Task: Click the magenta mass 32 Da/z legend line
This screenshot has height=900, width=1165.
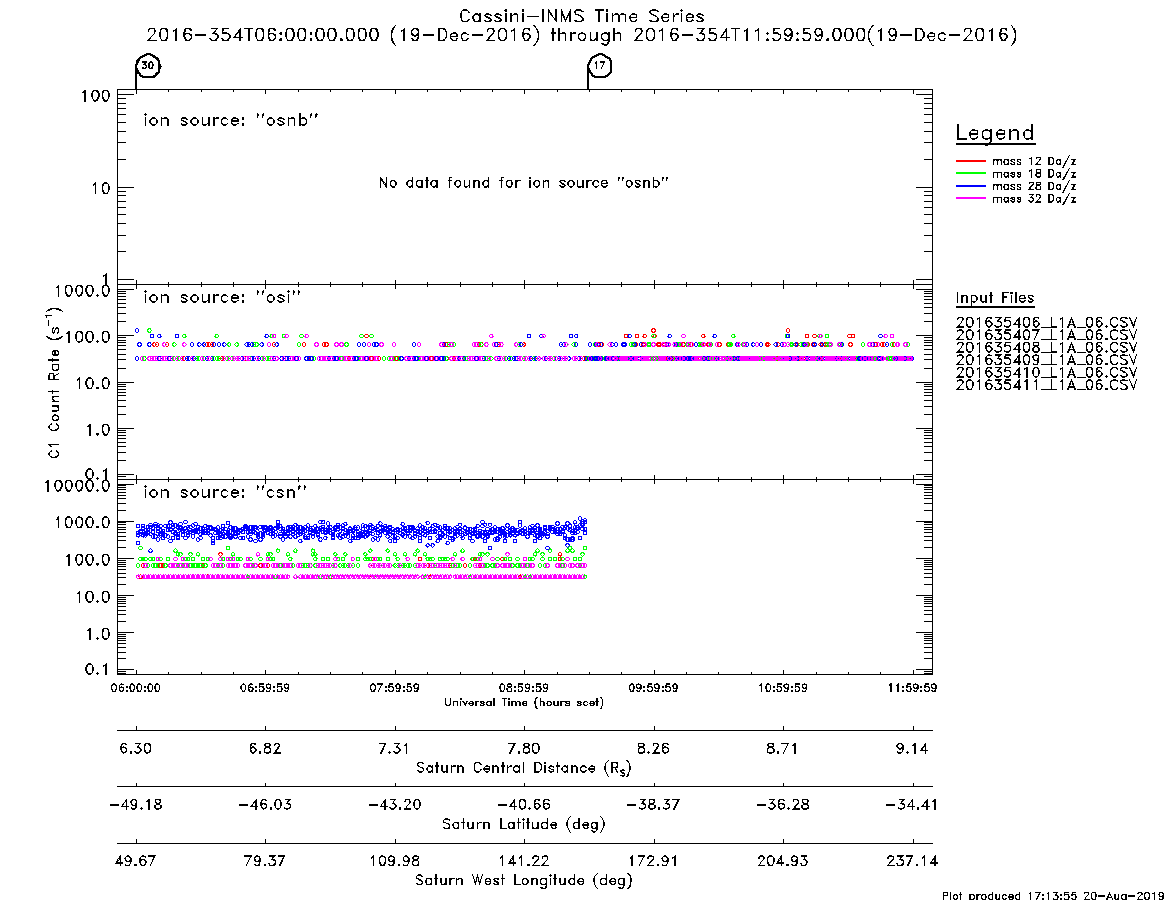Action: pyautogui.click(x=970, y=198)
